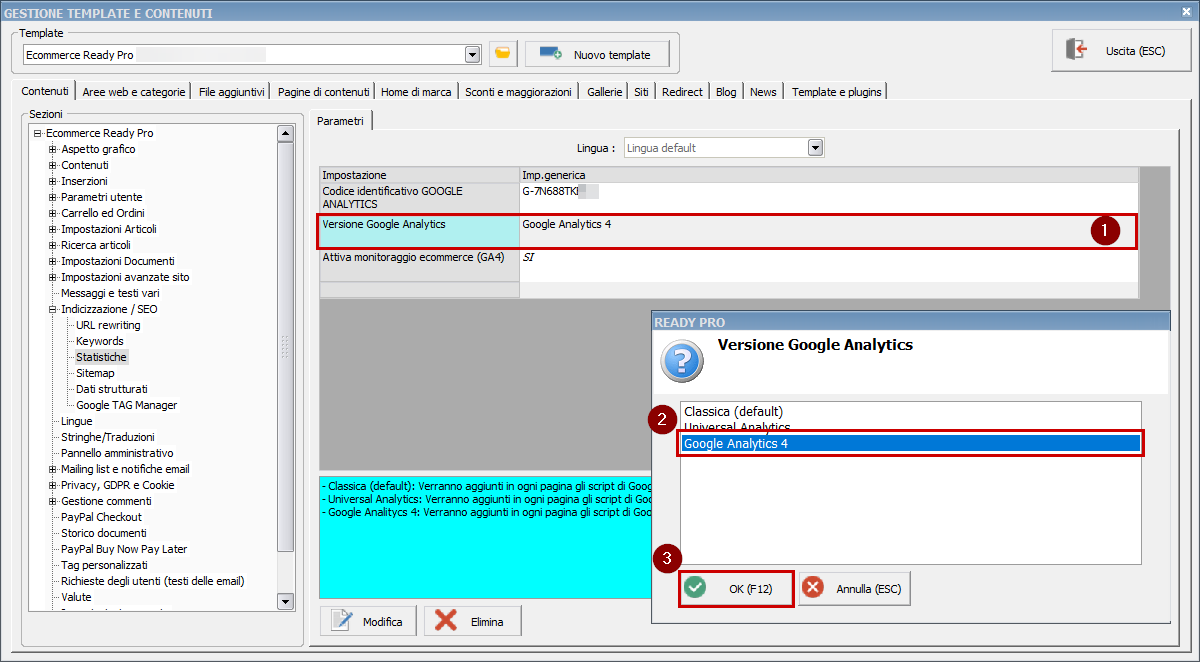Choose Google Analytics 4 in the list
Viewport: 1200px width, 662px height.
coord(910,443)
